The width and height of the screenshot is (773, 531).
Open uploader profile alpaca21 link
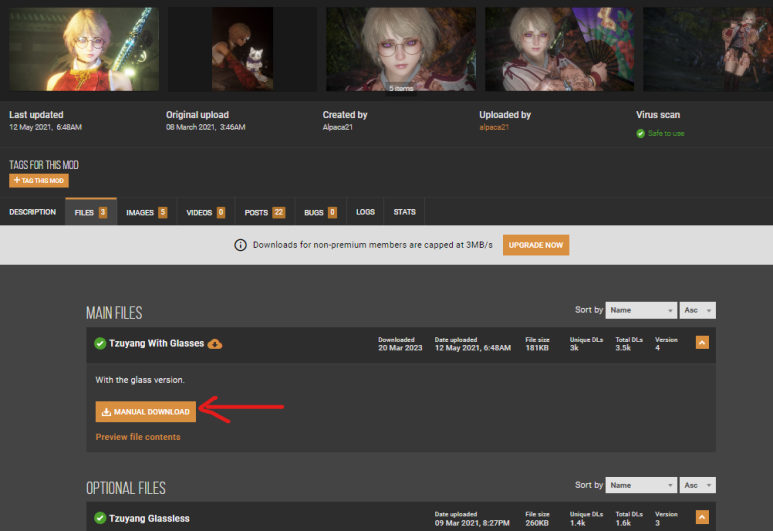pos(494,127)
